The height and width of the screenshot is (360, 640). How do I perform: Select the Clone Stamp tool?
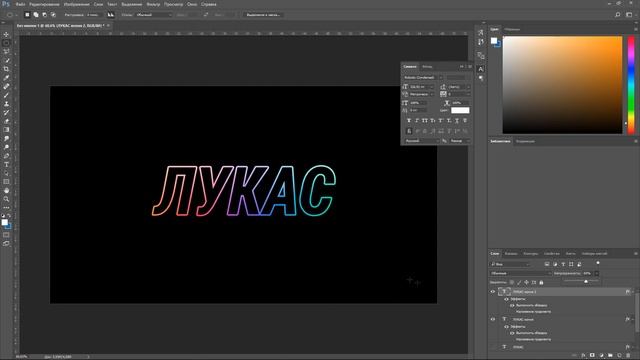coord(6,104)
